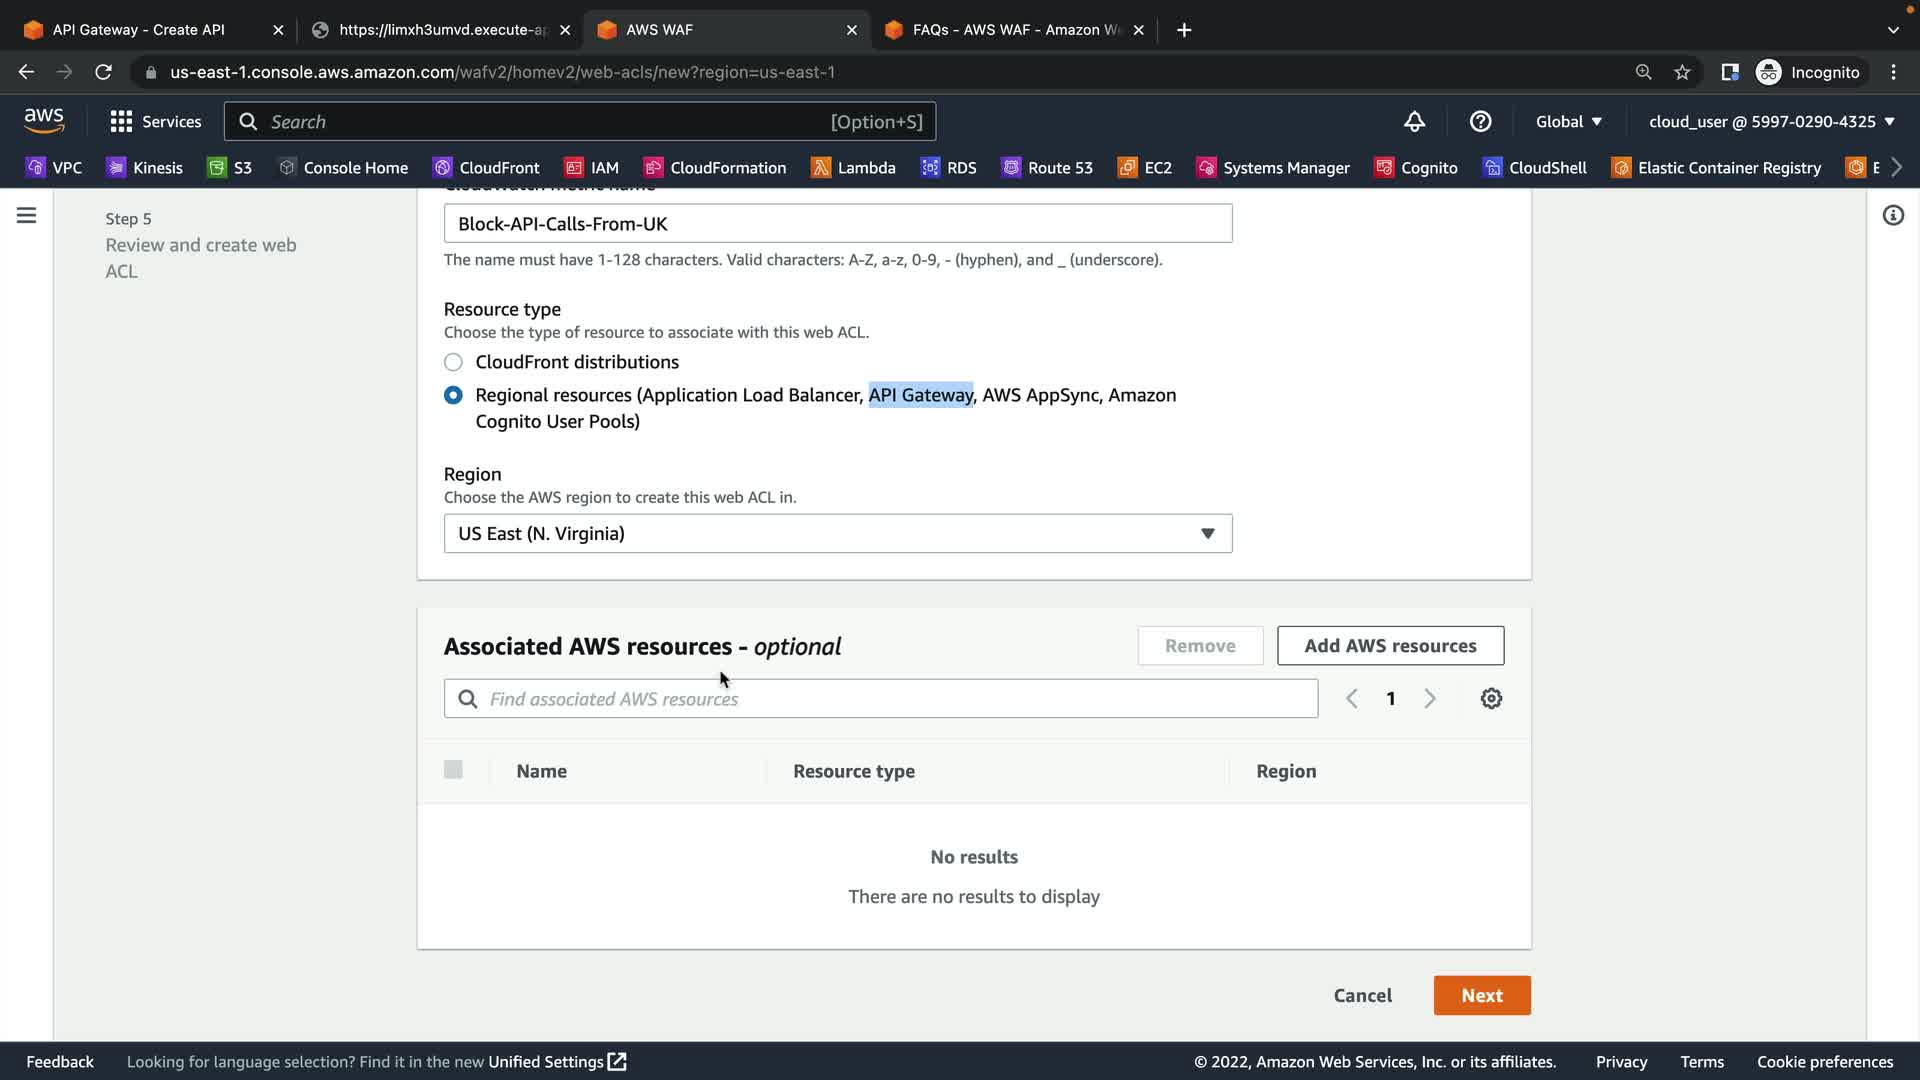This screenshot has height=1080, width=1920.
Task: Click the orange Next button
Action: click(1481, 996)
